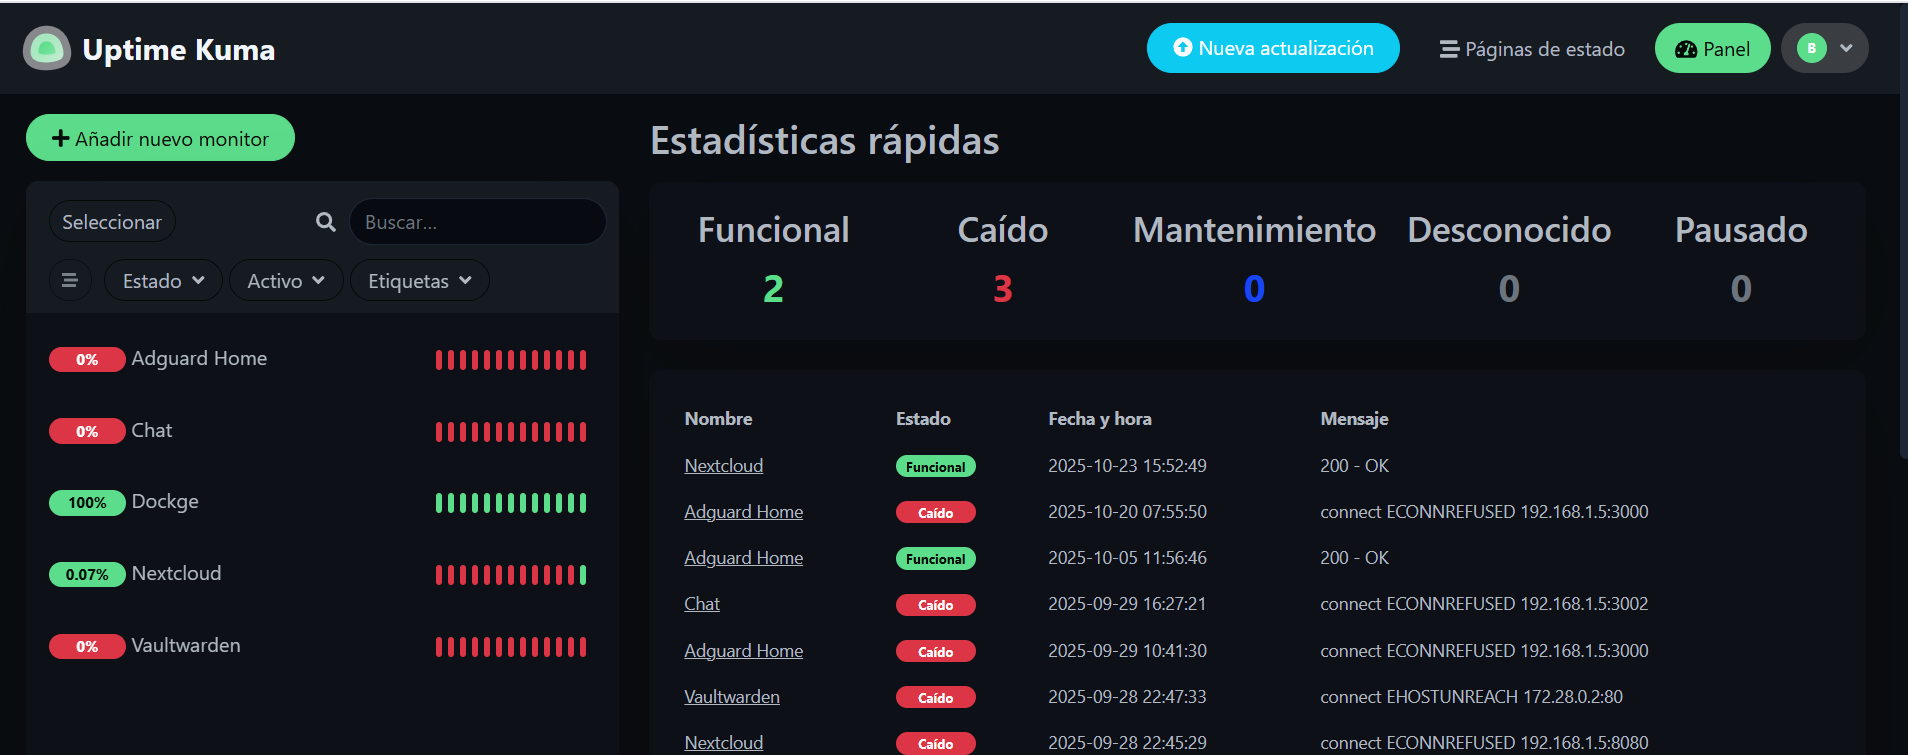Image resolution: width=1908 pixels, height=755 pixels.
Task: Open Chat link in events table
Action: coord(702,604)
